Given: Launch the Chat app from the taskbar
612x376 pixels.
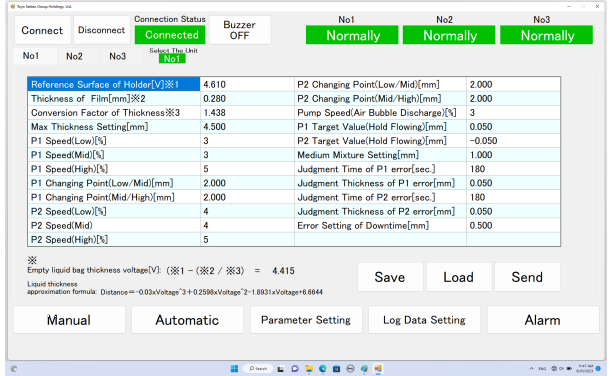Looking at the screenshot, I should coord(295,369).
